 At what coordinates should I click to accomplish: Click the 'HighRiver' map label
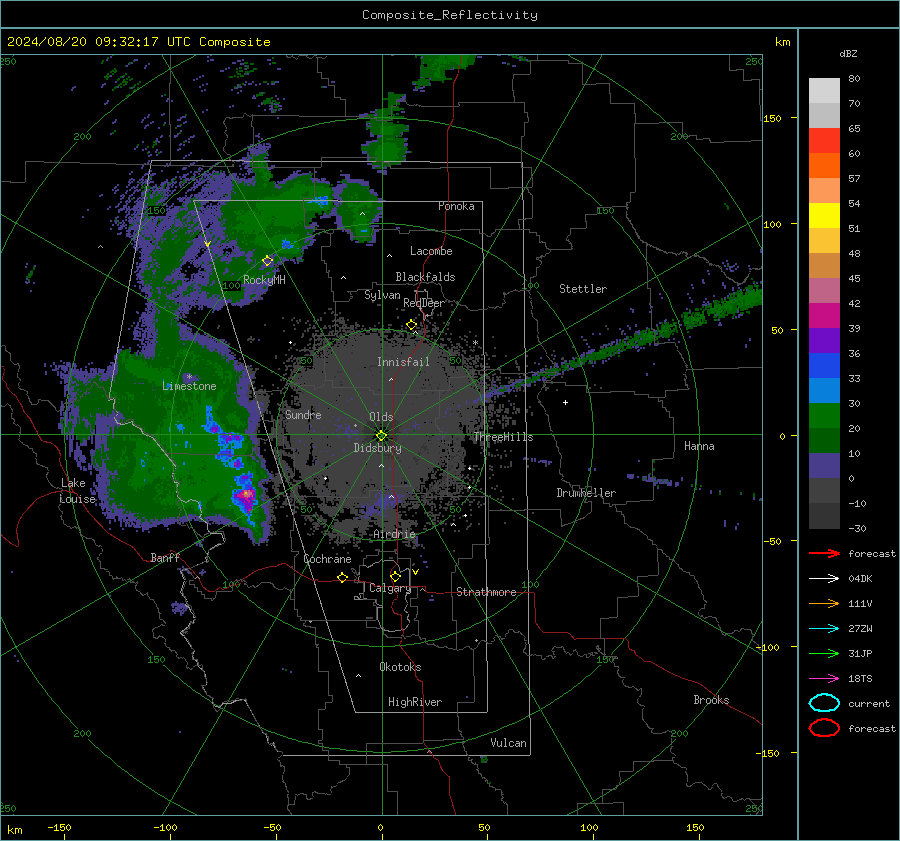[x=415, y=702]
